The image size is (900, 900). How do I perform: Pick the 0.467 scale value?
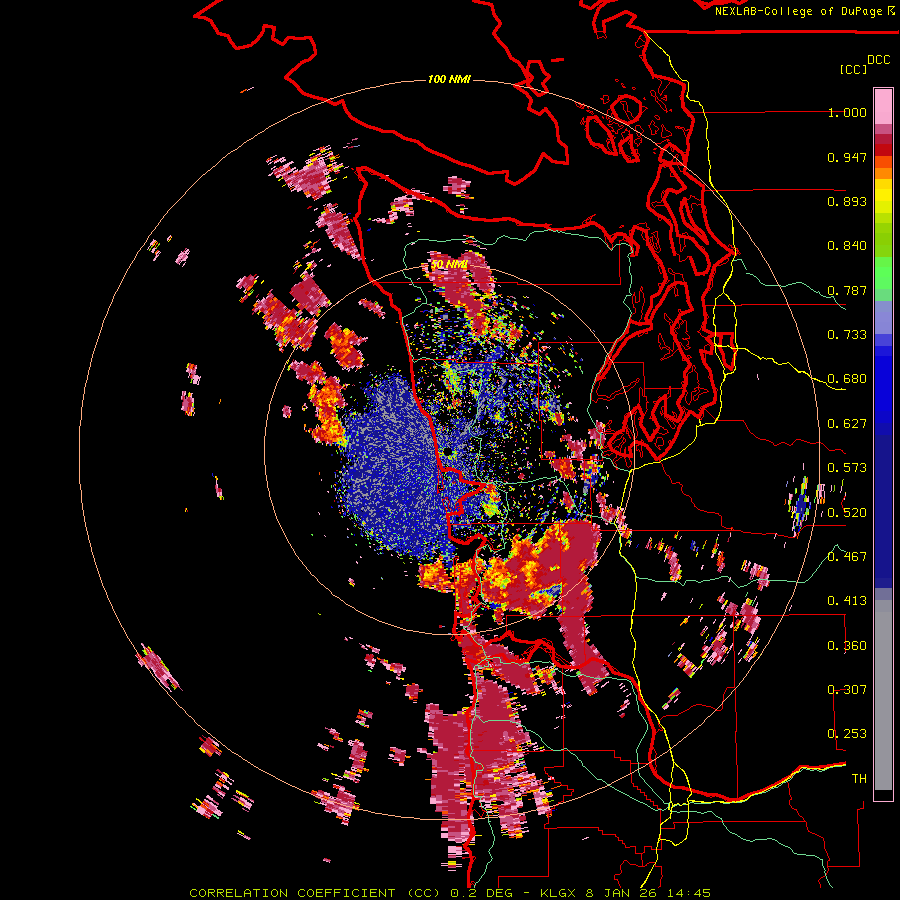[x=847, y=557]
